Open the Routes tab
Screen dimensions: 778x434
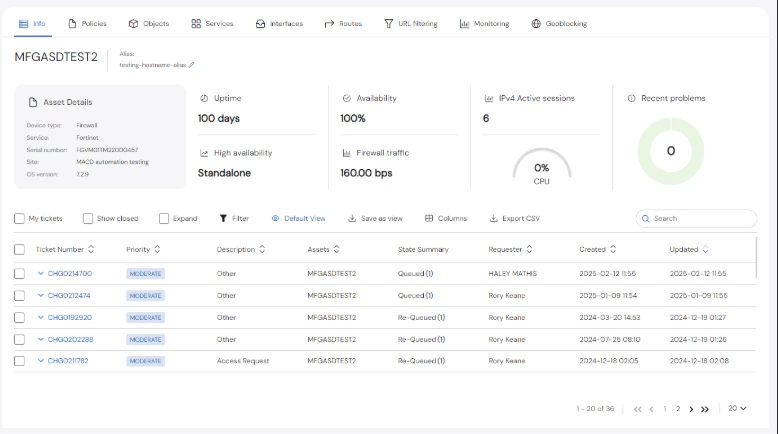click(343, 23)
